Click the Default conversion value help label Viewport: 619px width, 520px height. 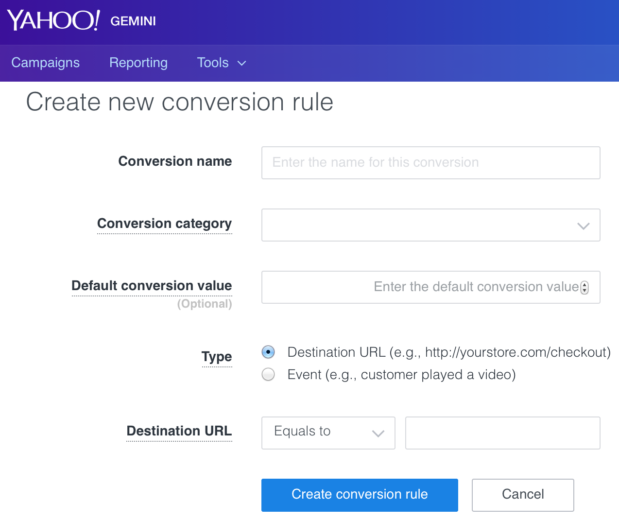point(152,285)
